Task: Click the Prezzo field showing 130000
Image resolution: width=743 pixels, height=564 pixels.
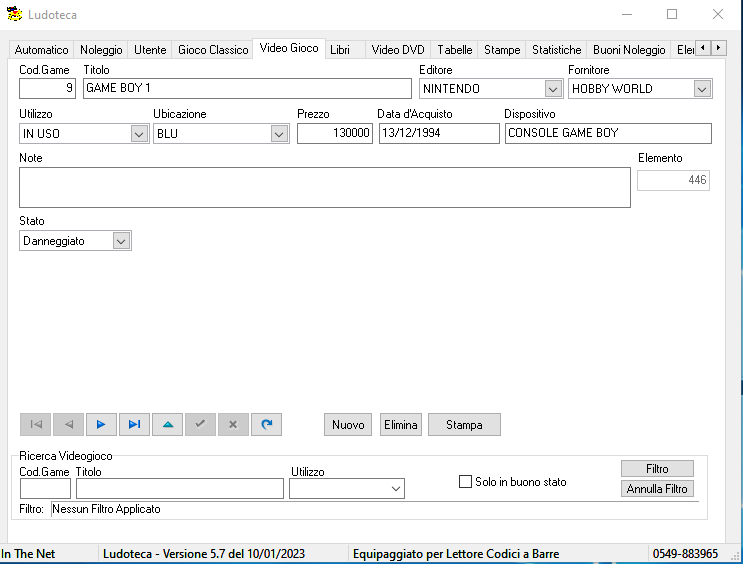Action: 335,133
